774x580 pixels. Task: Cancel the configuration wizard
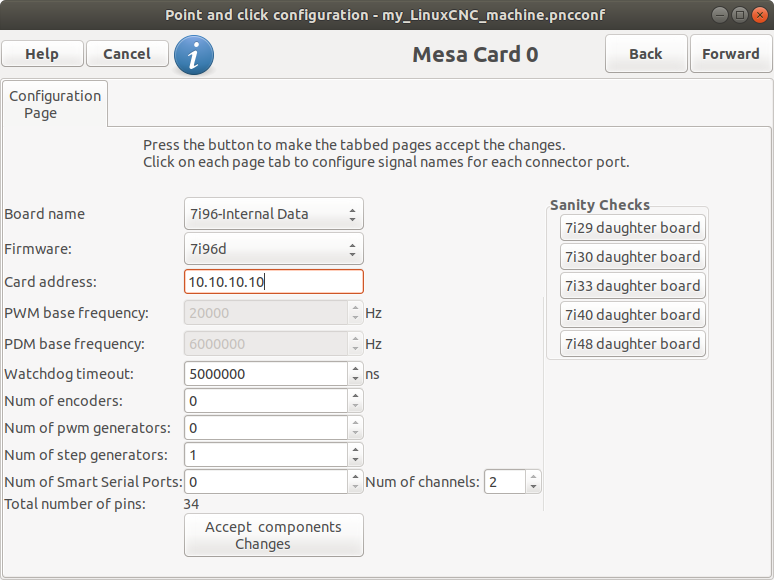pos(127,53)
